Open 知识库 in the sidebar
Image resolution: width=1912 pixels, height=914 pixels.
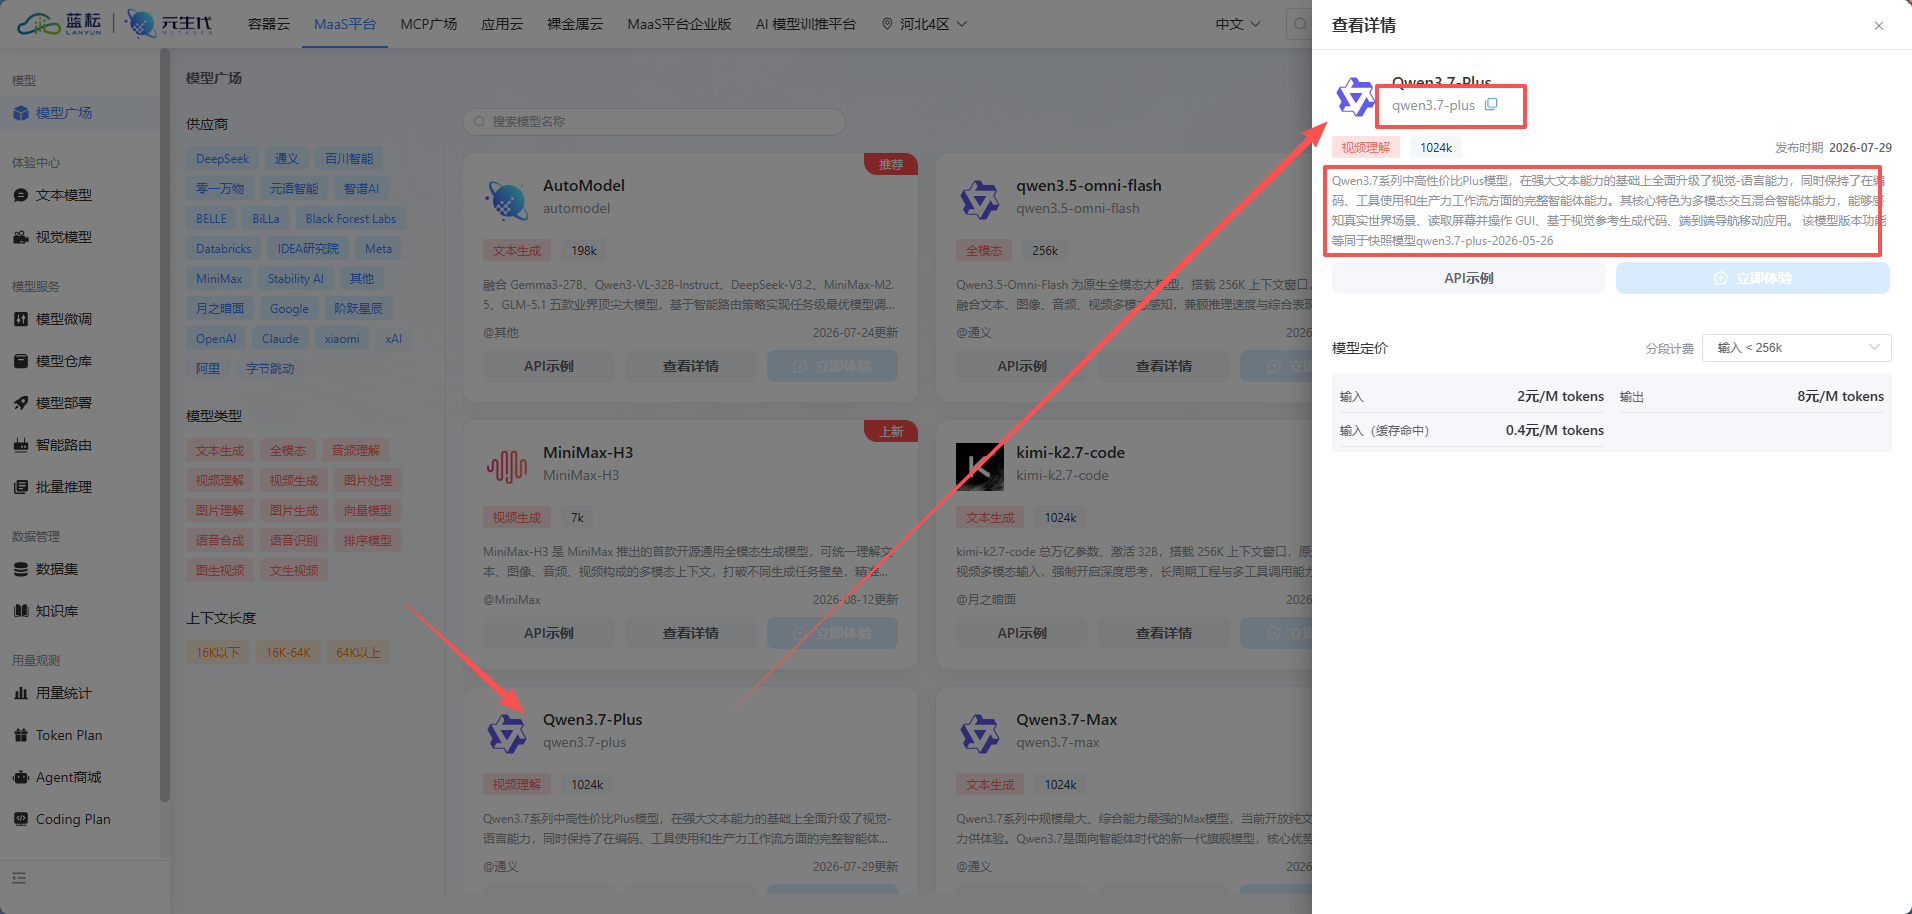(57, 611)
